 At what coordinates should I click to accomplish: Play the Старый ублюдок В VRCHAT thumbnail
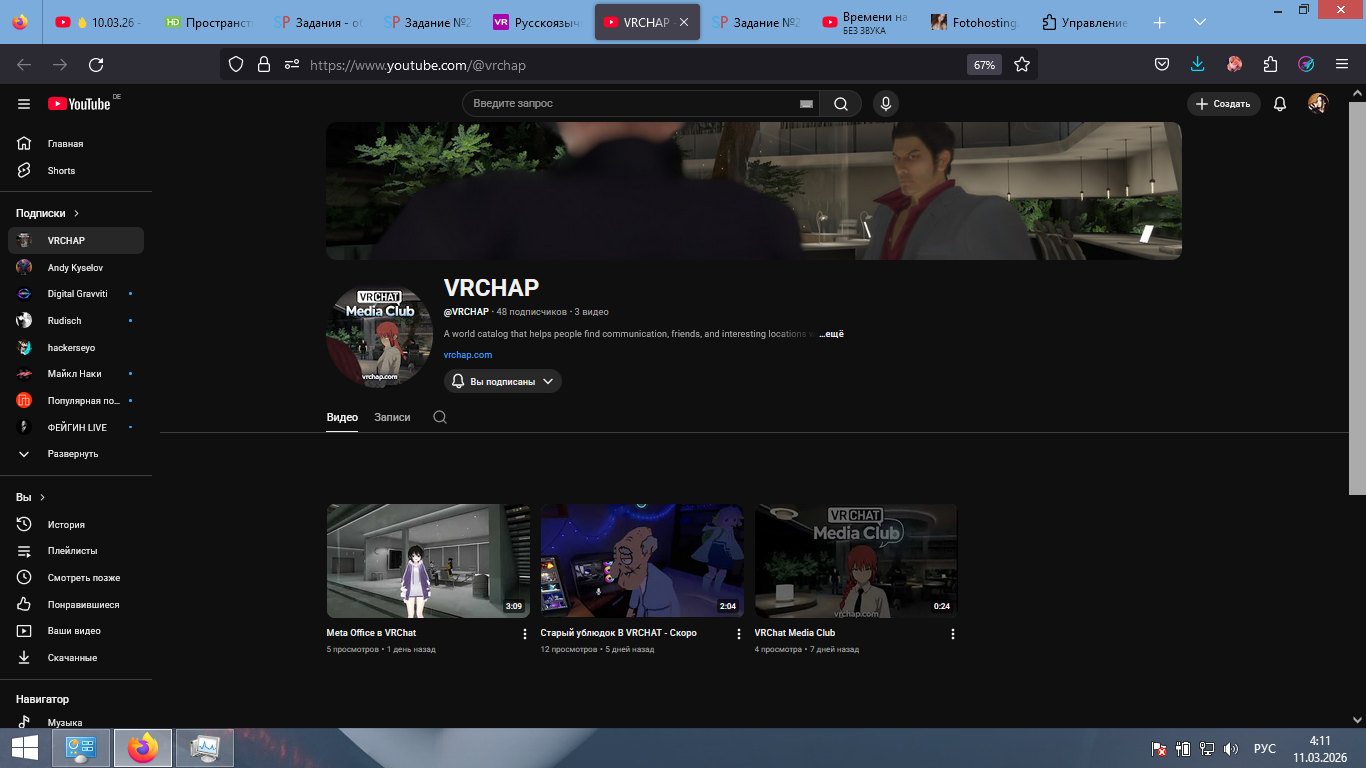pyautogui.click(x=642, y=561)
